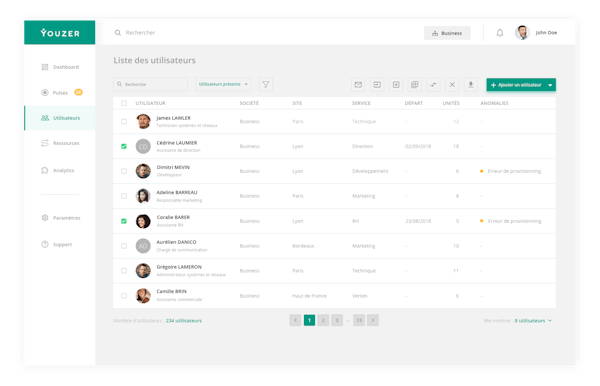Viewport: 600px width, 386px height.
Task: Open Paramètres settings
Action: [x=60, y=218]
